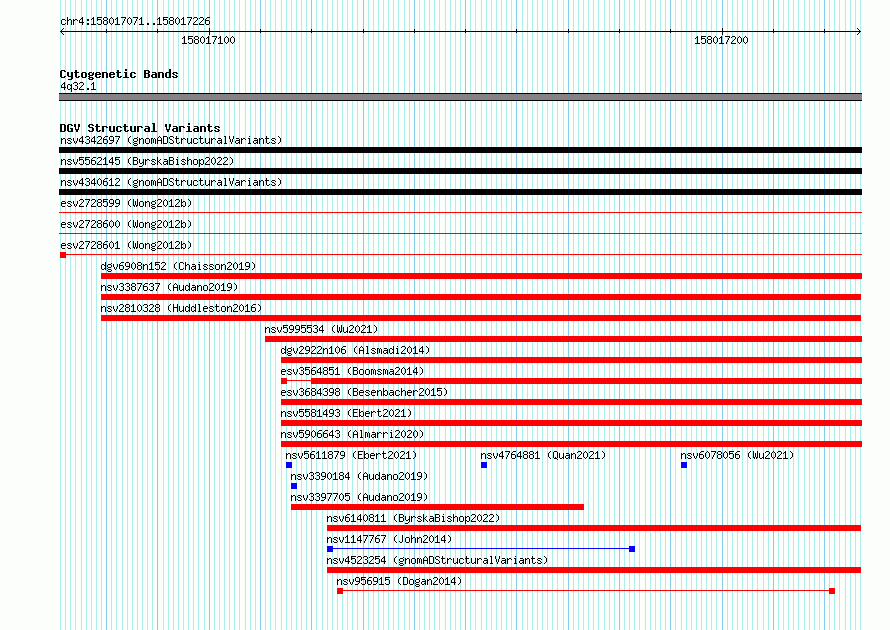Click nsv4342697 gnomADStructuralVariants label
This screenshot has height=630, width=890.
[171, 140]
